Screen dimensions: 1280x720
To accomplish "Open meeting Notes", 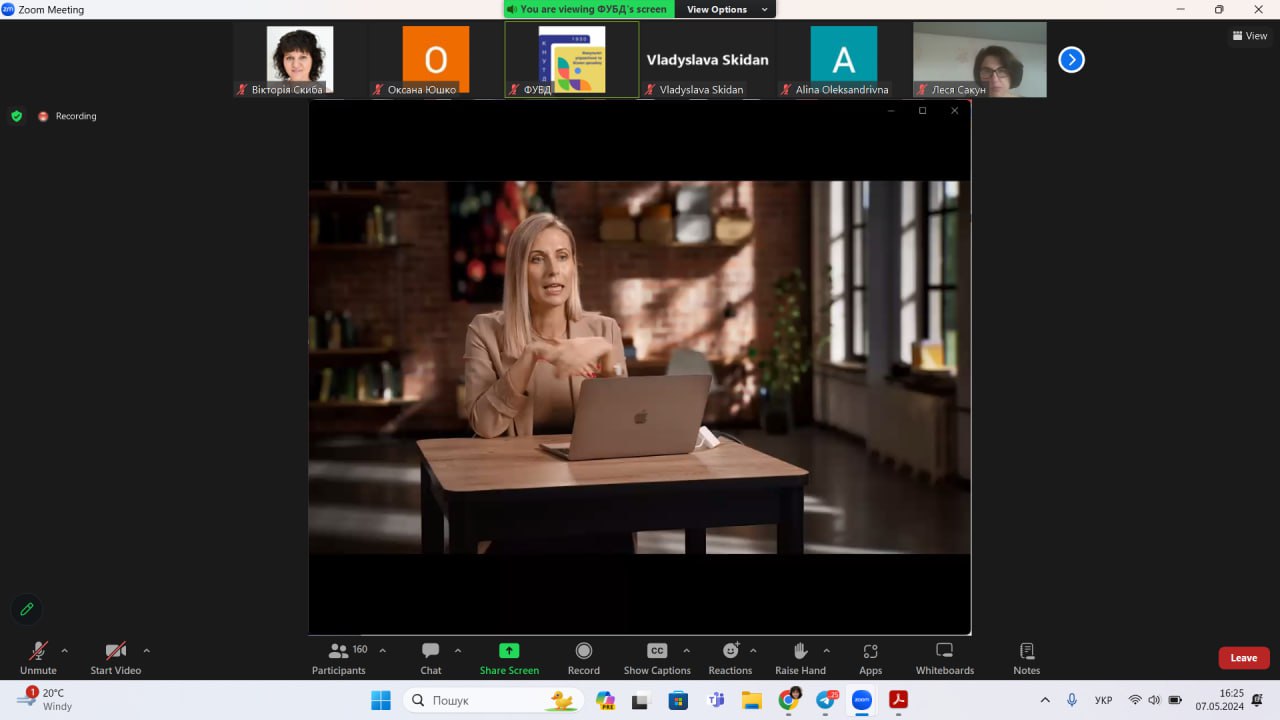I will click(x=1027, y=659).
